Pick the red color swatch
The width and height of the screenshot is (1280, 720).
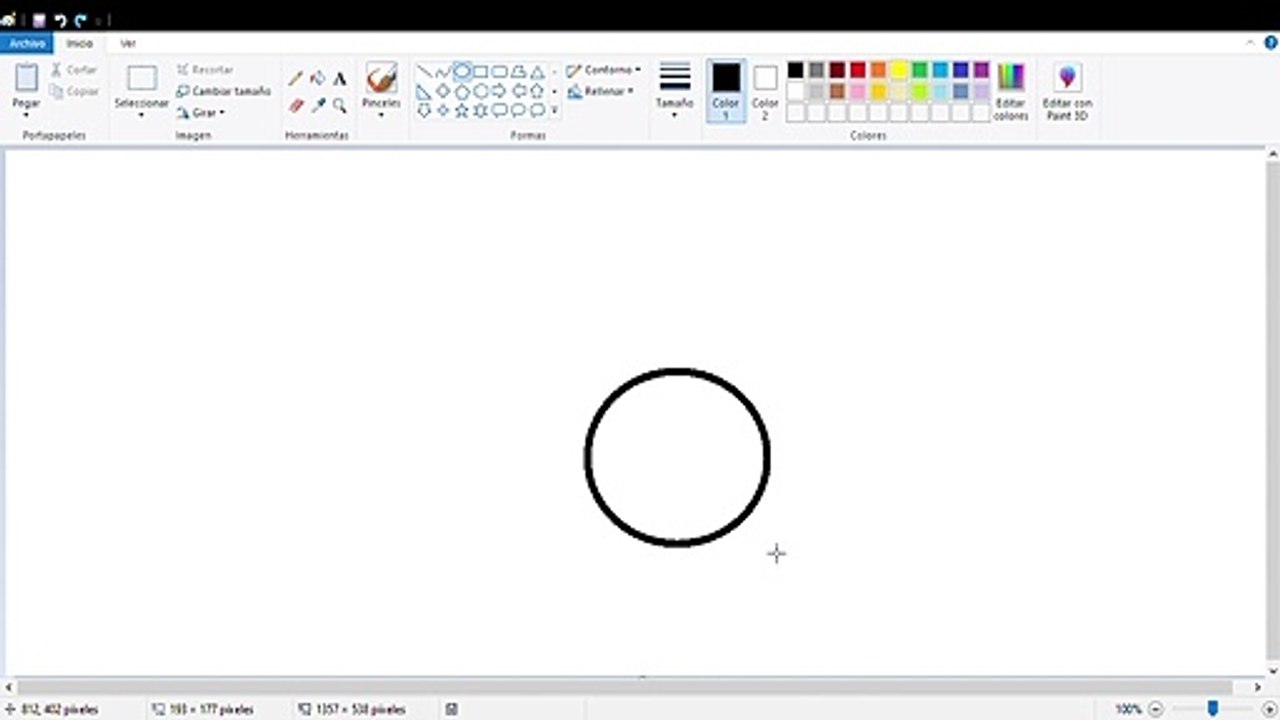tap(857, 70)
